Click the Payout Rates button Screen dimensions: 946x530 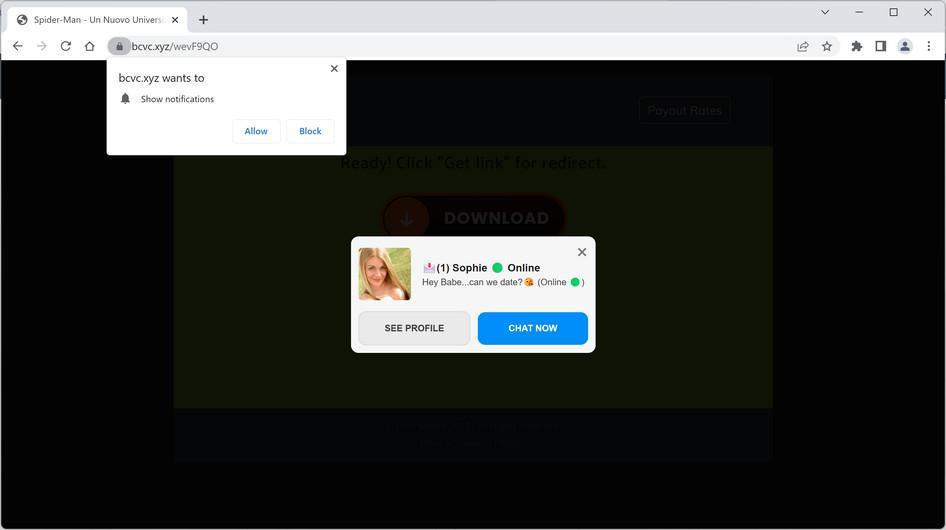tap(684, 110)
